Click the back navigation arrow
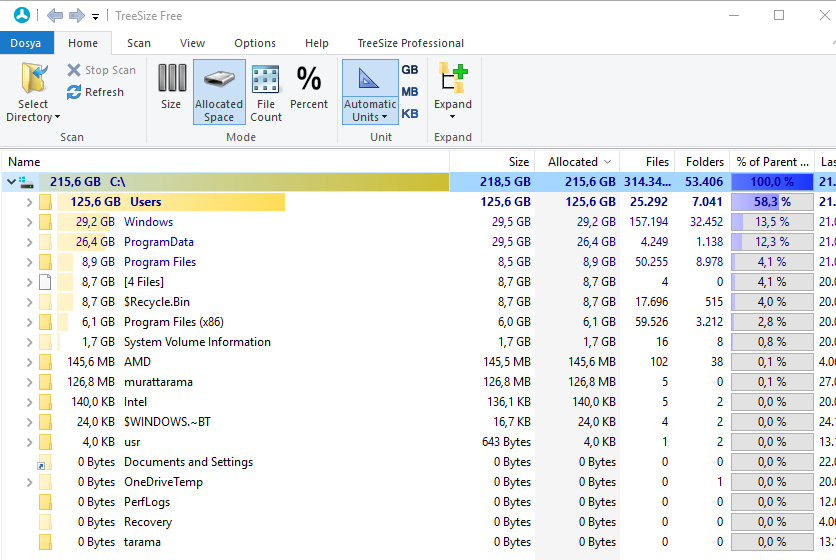The height and width of the screenshot is (560, 836). 55,15
